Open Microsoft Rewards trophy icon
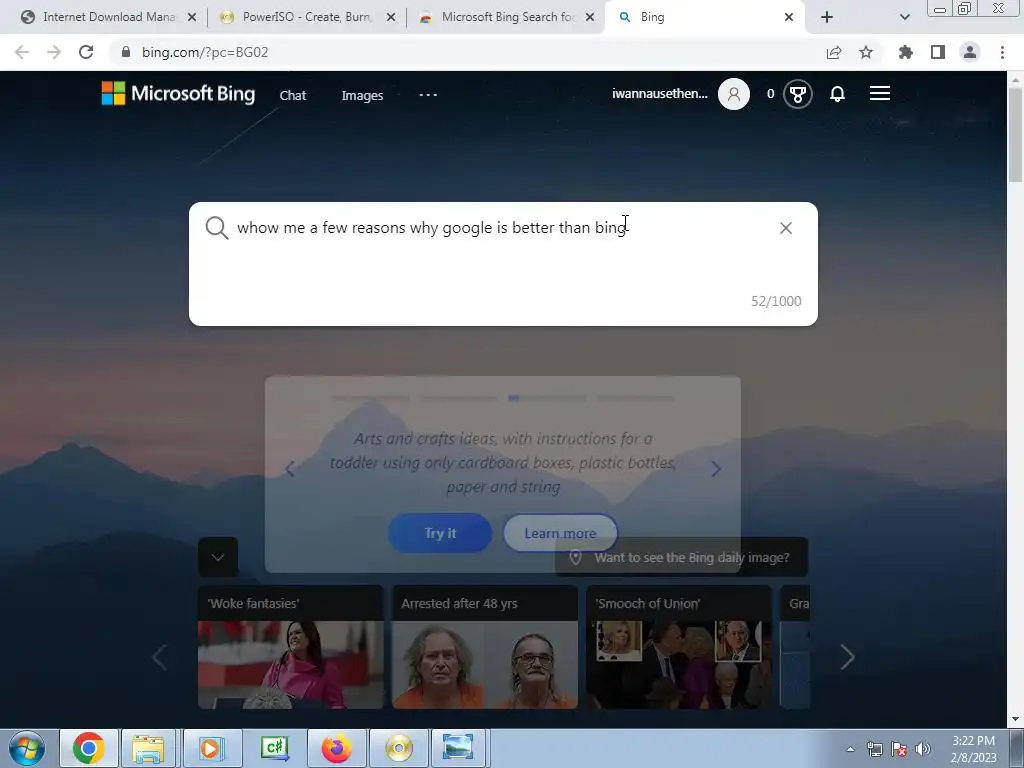 point(797,94)
